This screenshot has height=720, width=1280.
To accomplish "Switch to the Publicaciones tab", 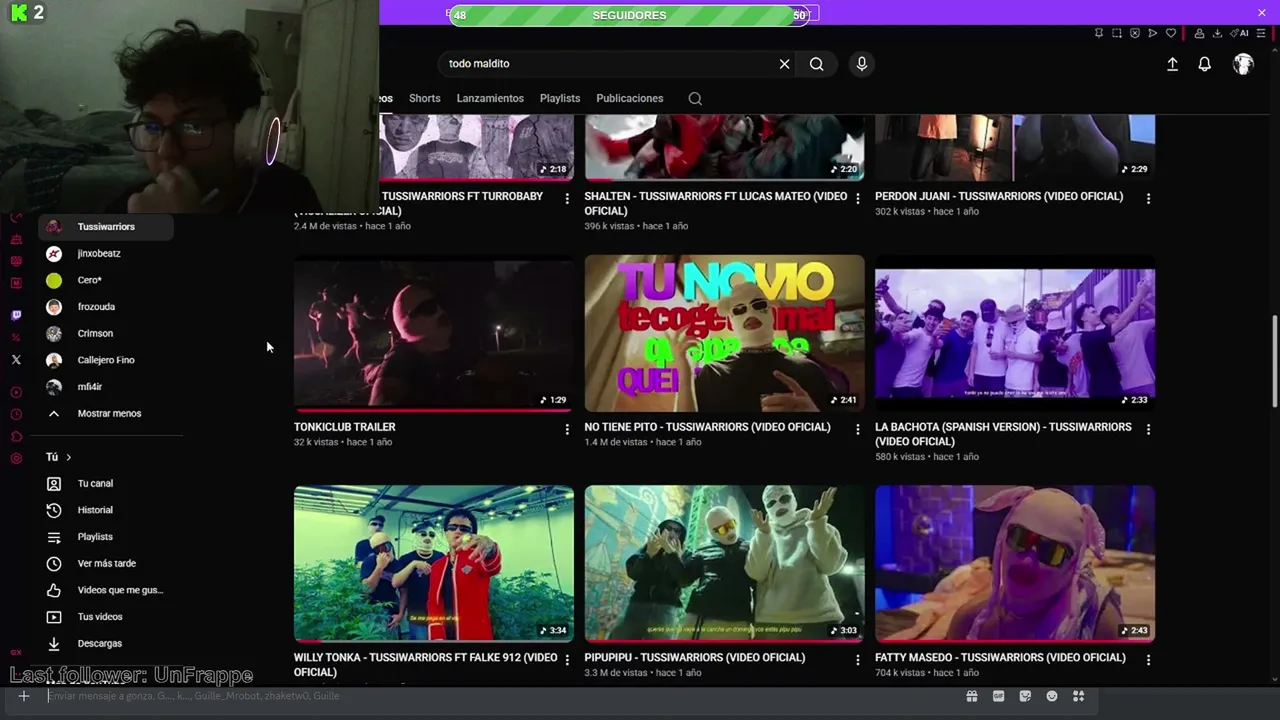I will (x=630, y=99).
